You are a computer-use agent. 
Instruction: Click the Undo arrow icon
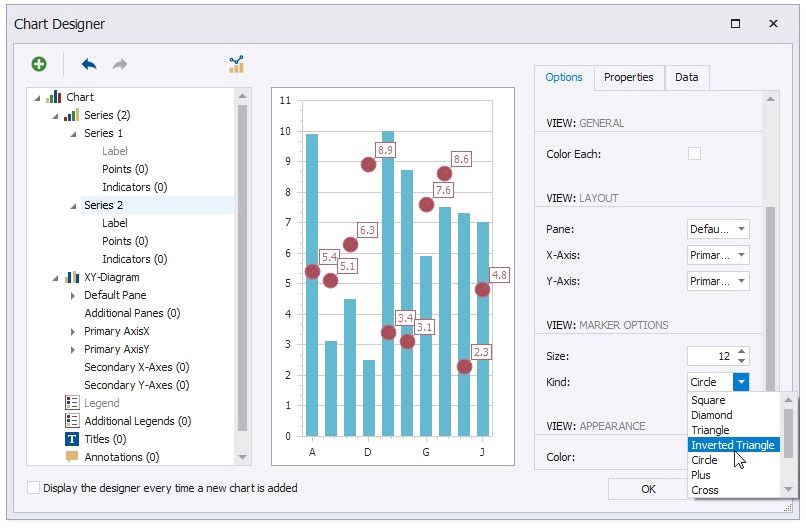pyautogui.click(x=89, y=65)
